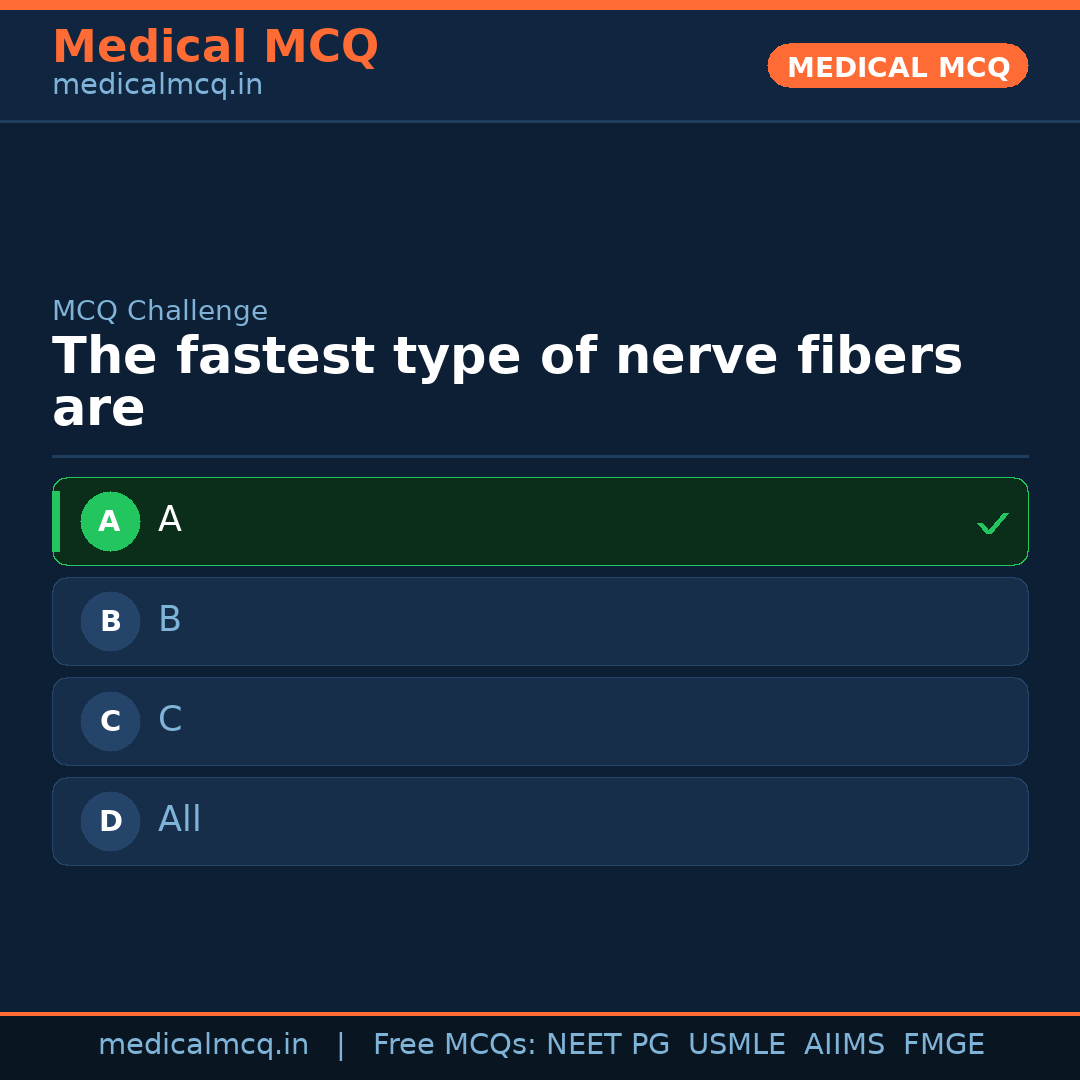Click the USMLE footer text
Viewport: 1080px width, 1080px height.
click(x=736, y=1045)
